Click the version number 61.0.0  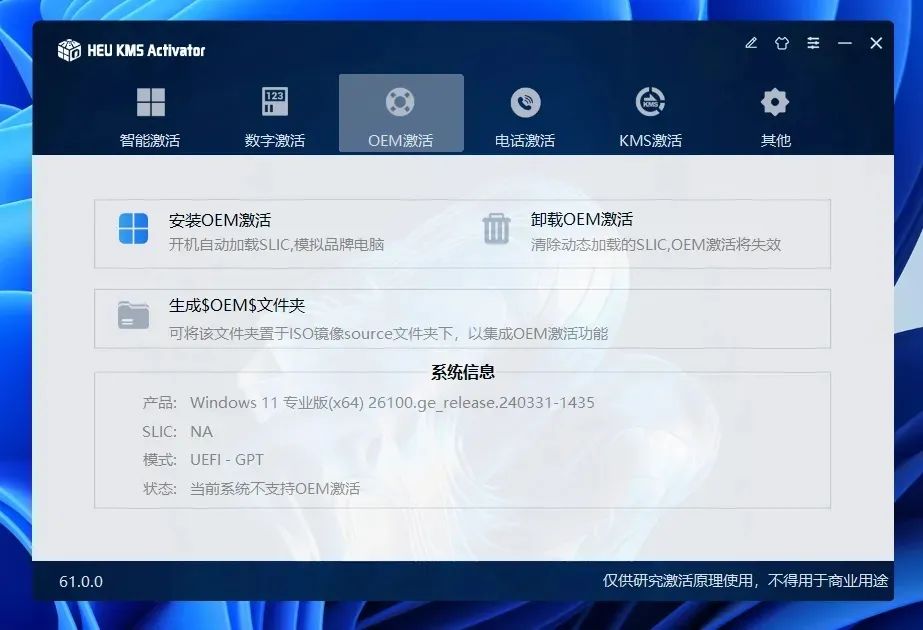coord(81,582)
